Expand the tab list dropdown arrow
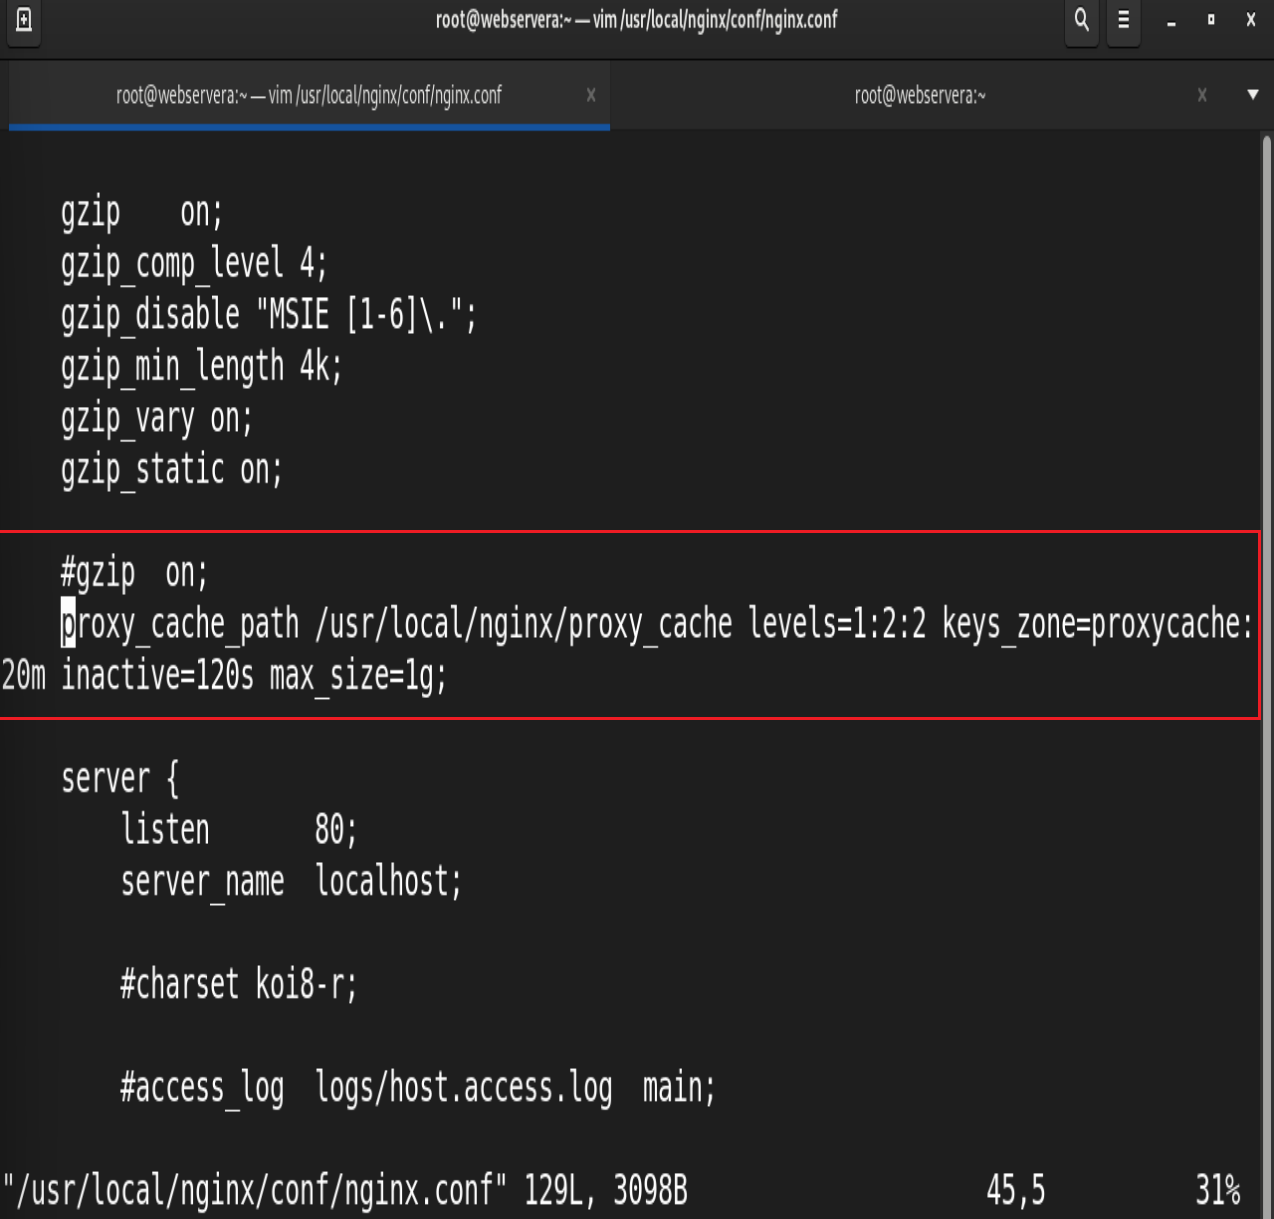Screen dimensions: 1274x1219 pos(1253,95)
